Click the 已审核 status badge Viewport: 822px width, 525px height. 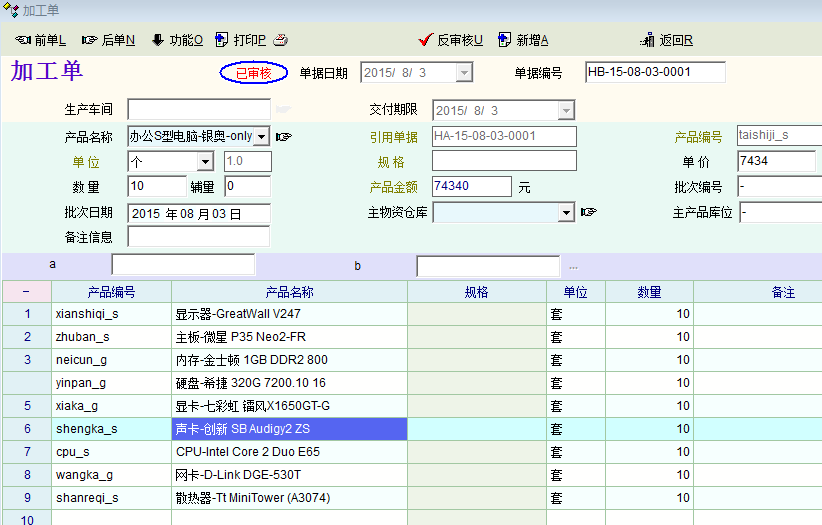click(254, 73)
